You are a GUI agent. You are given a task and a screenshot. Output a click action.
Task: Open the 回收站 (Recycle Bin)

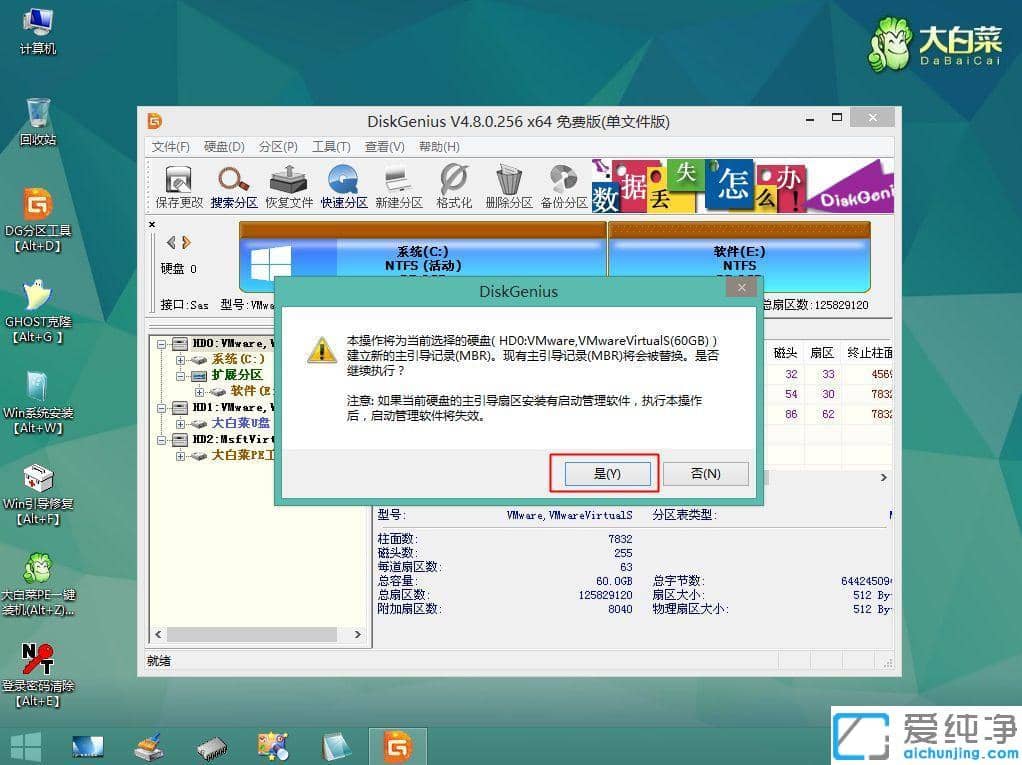38,110
